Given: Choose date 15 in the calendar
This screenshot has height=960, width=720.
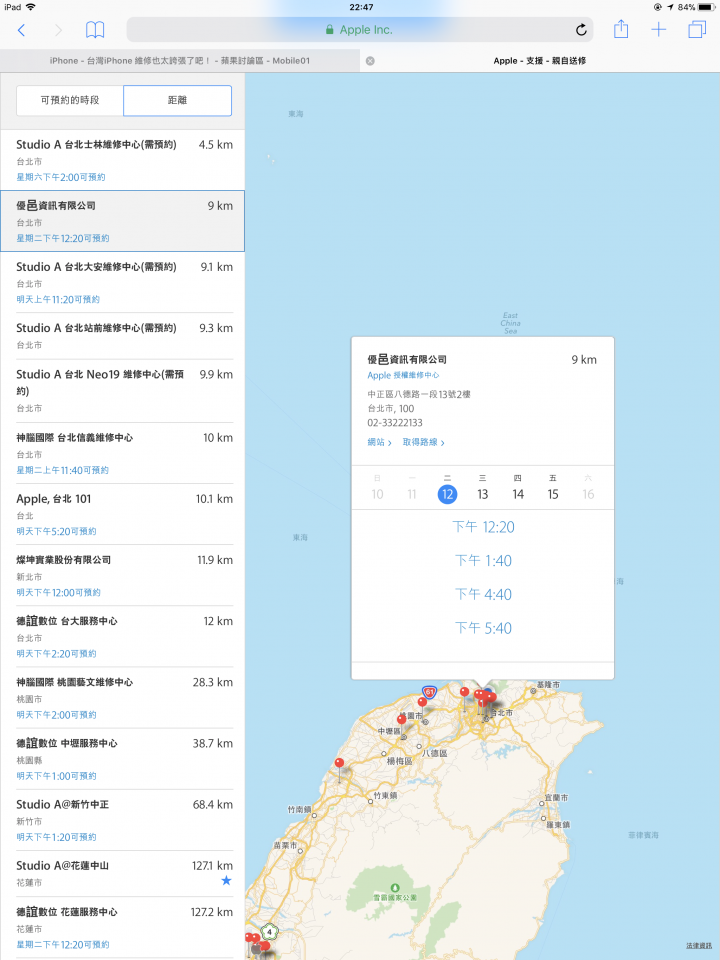Looking at the screenshot, I should (553, 494).
